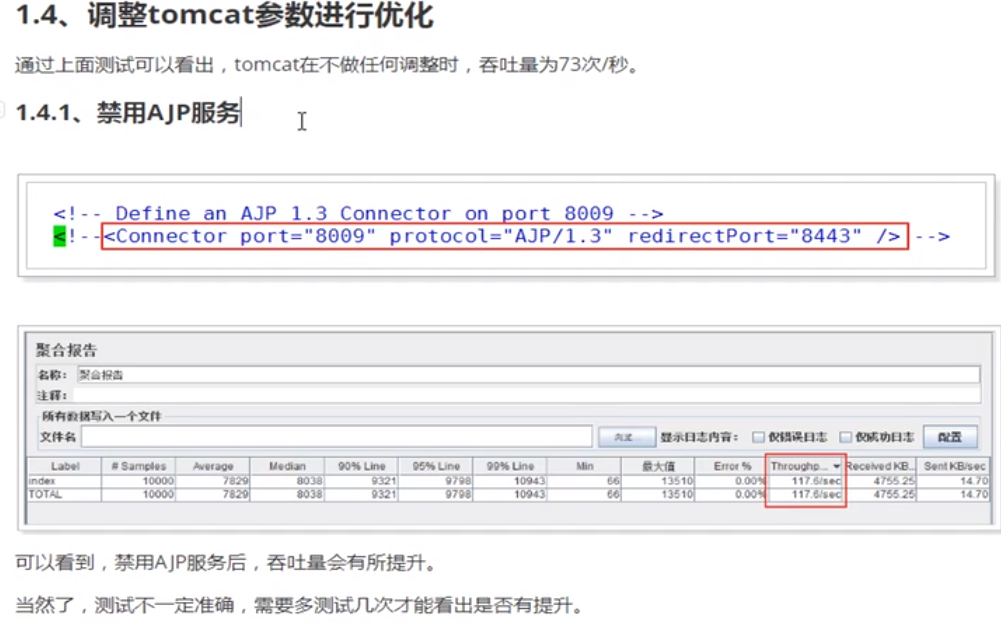
Task: Sort by the 99% Line column header
Action: (x=510, y=466)
